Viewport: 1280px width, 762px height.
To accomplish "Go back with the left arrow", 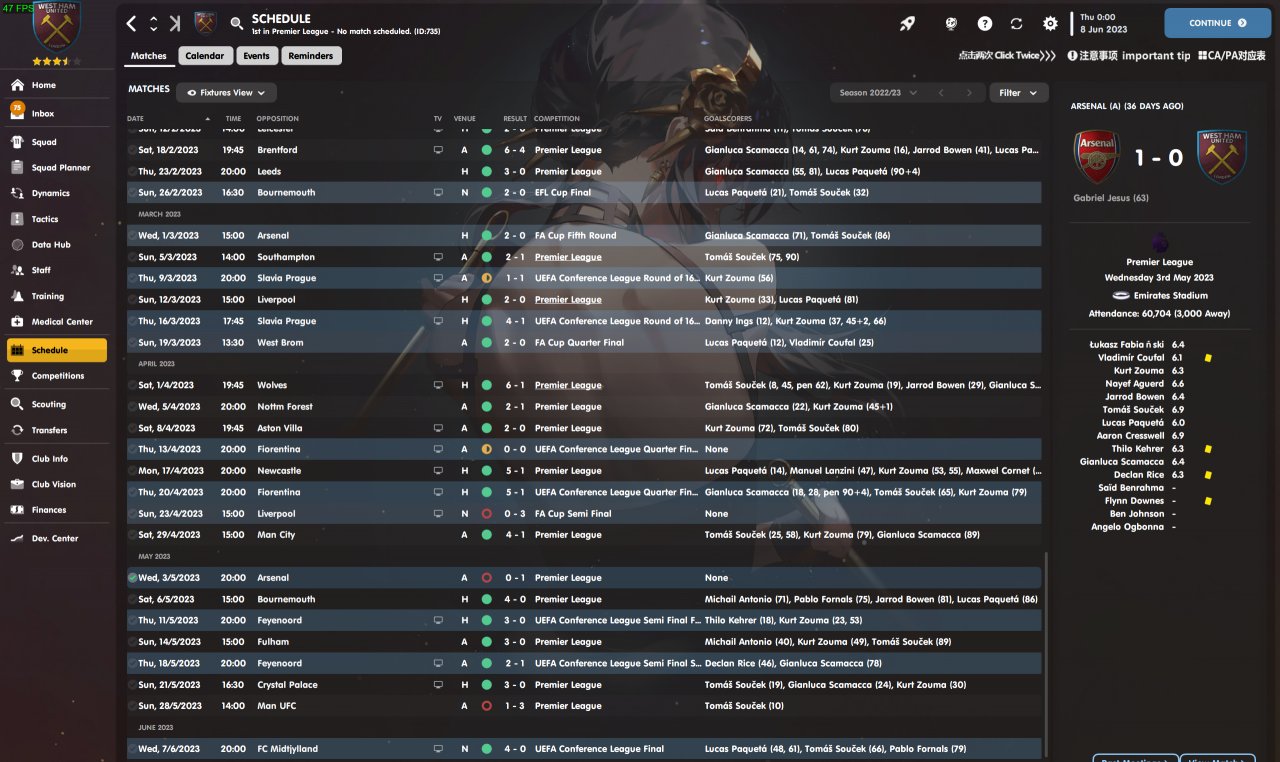I will [132, 24].
